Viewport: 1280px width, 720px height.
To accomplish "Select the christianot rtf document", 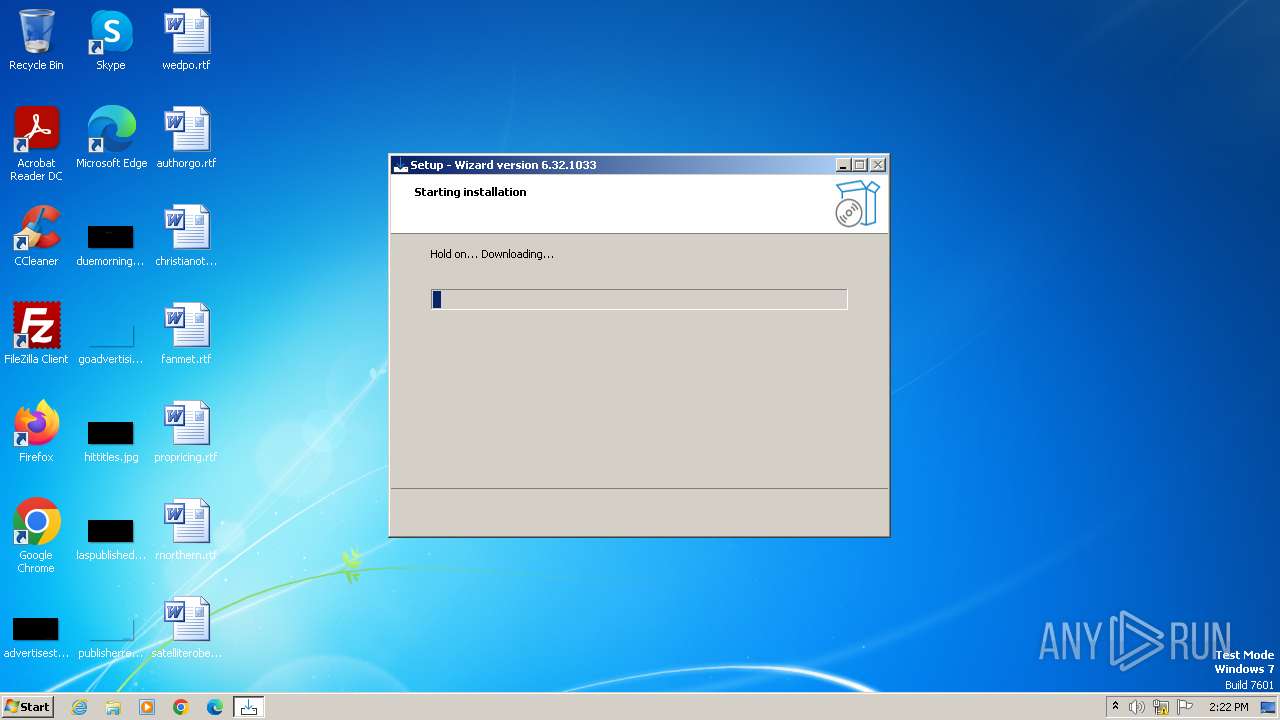I will [x=186, y=236].
